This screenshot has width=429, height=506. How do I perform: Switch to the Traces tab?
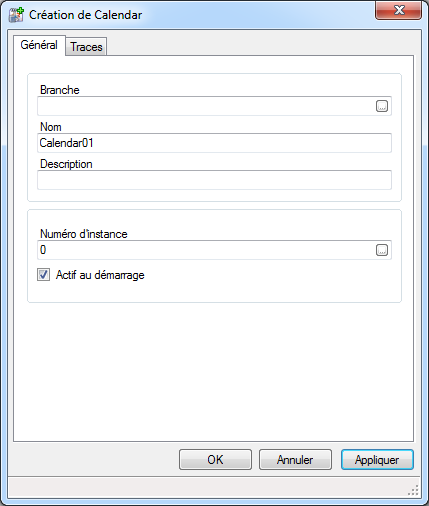(x=86, y=47)
